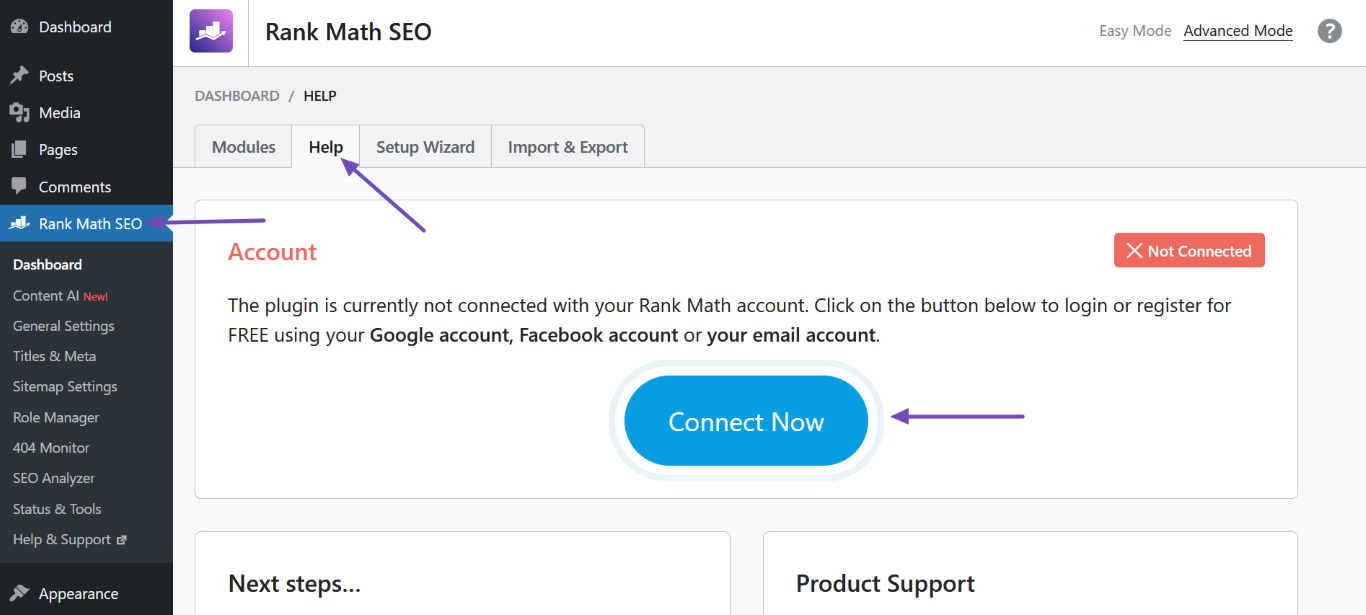Open the help question mark icon
1366x615 pixels.
click(x=1329, y=31)
